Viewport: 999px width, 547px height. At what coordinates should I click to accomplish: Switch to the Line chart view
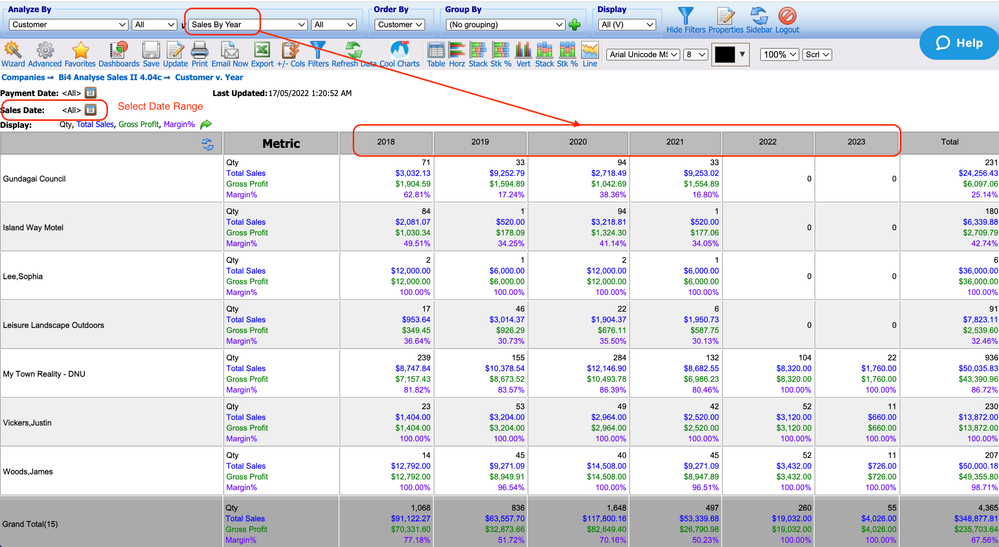(x=590, y=53)
